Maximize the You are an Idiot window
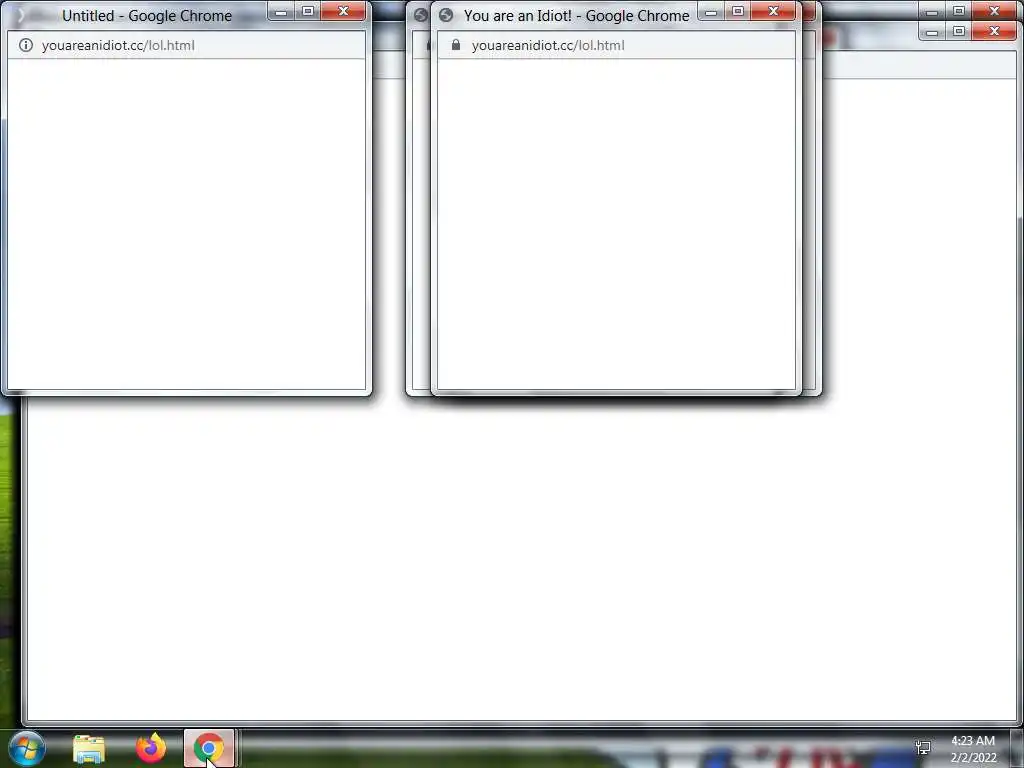The image size is (1024, 768). pos(738,11)
